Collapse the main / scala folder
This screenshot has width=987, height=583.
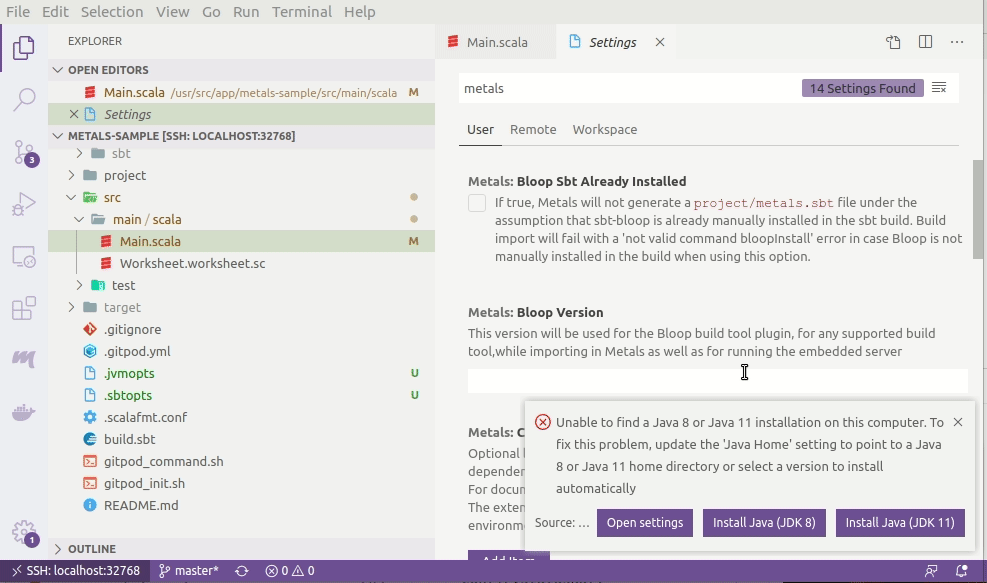click(x=79, y=219)
